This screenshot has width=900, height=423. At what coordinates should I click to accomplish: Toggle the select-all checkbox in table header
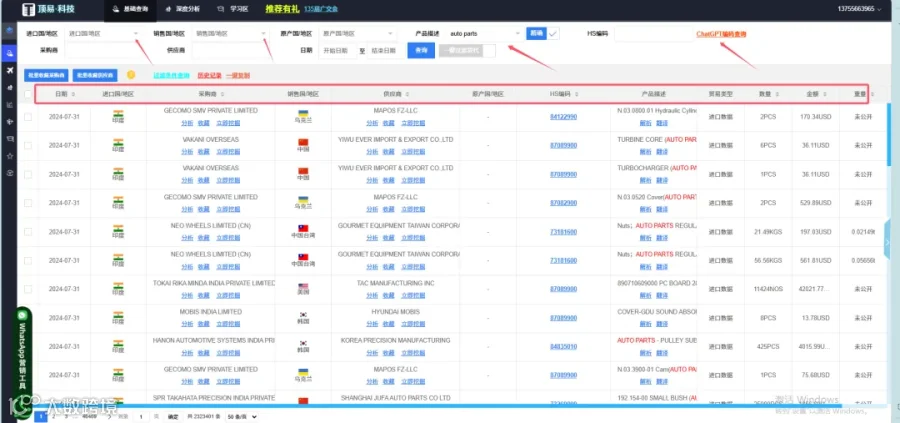[28, 94]
